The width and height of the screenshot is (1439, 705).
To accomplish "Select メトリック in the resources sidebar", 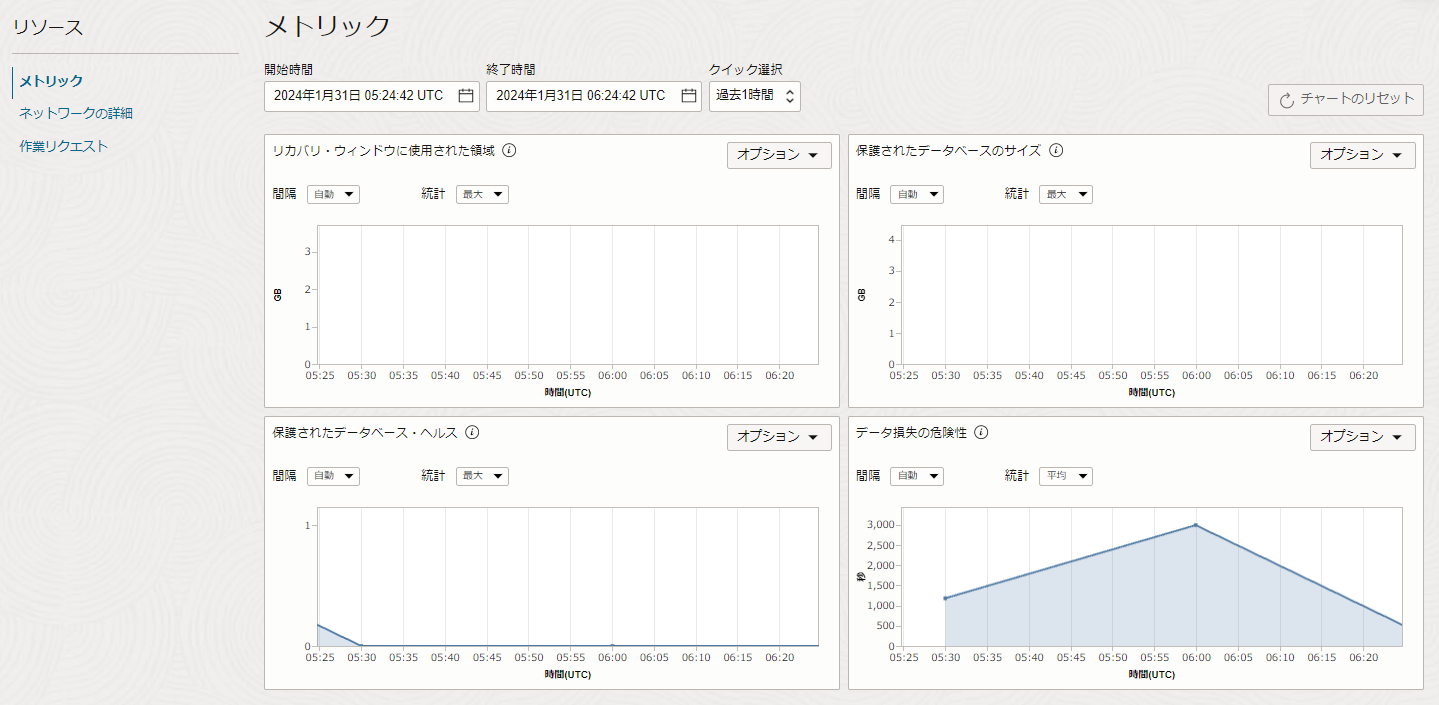I will 51,81.
